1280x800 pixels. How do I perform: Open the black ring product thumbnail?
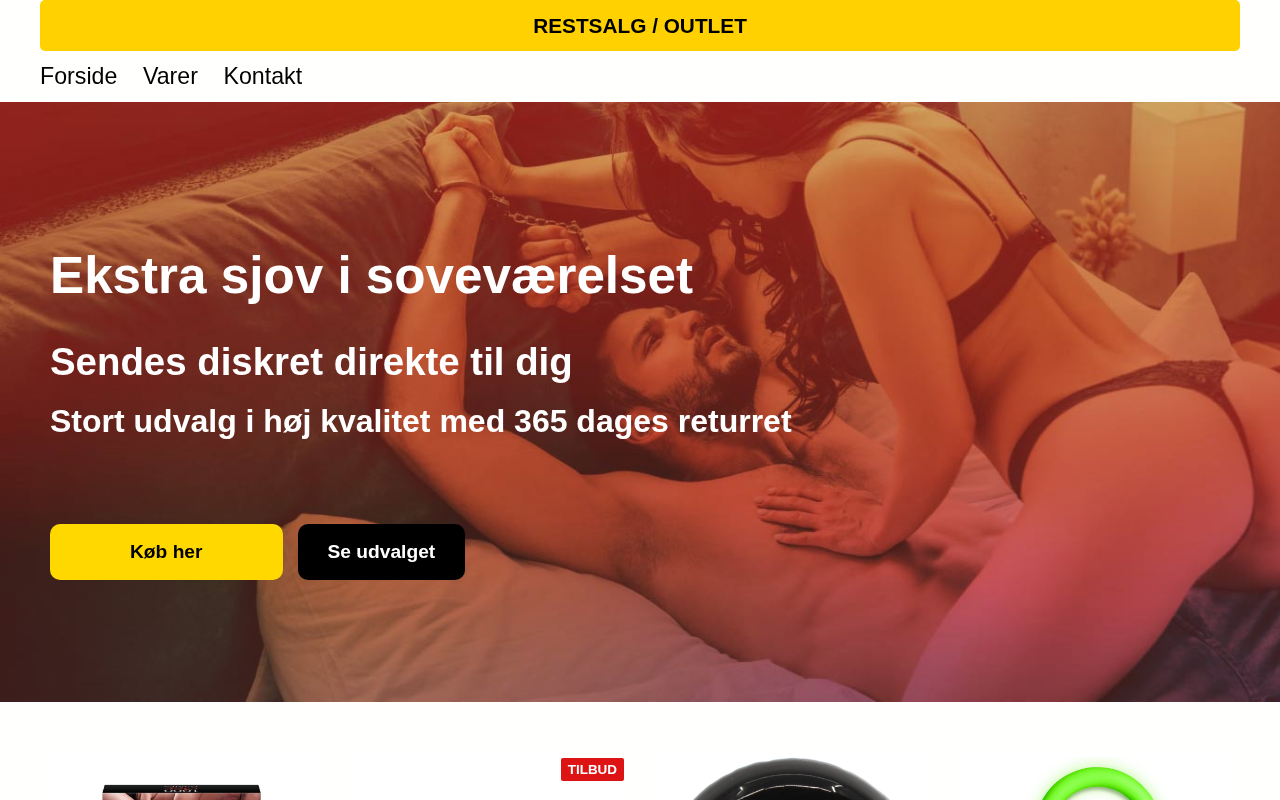[790, 780]
